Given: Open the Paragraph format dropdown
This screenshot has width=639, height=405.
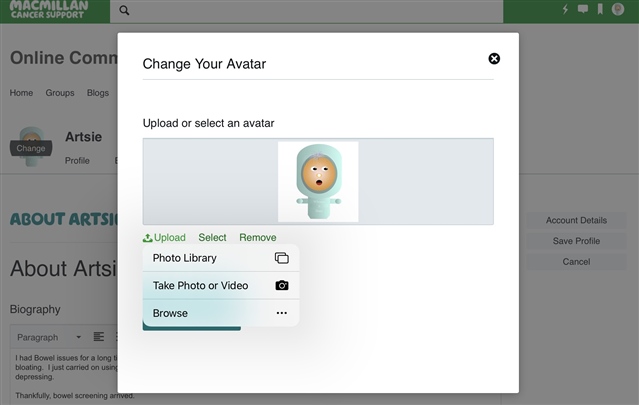Looking at the screenshot, I should click(x=49, y=337).
